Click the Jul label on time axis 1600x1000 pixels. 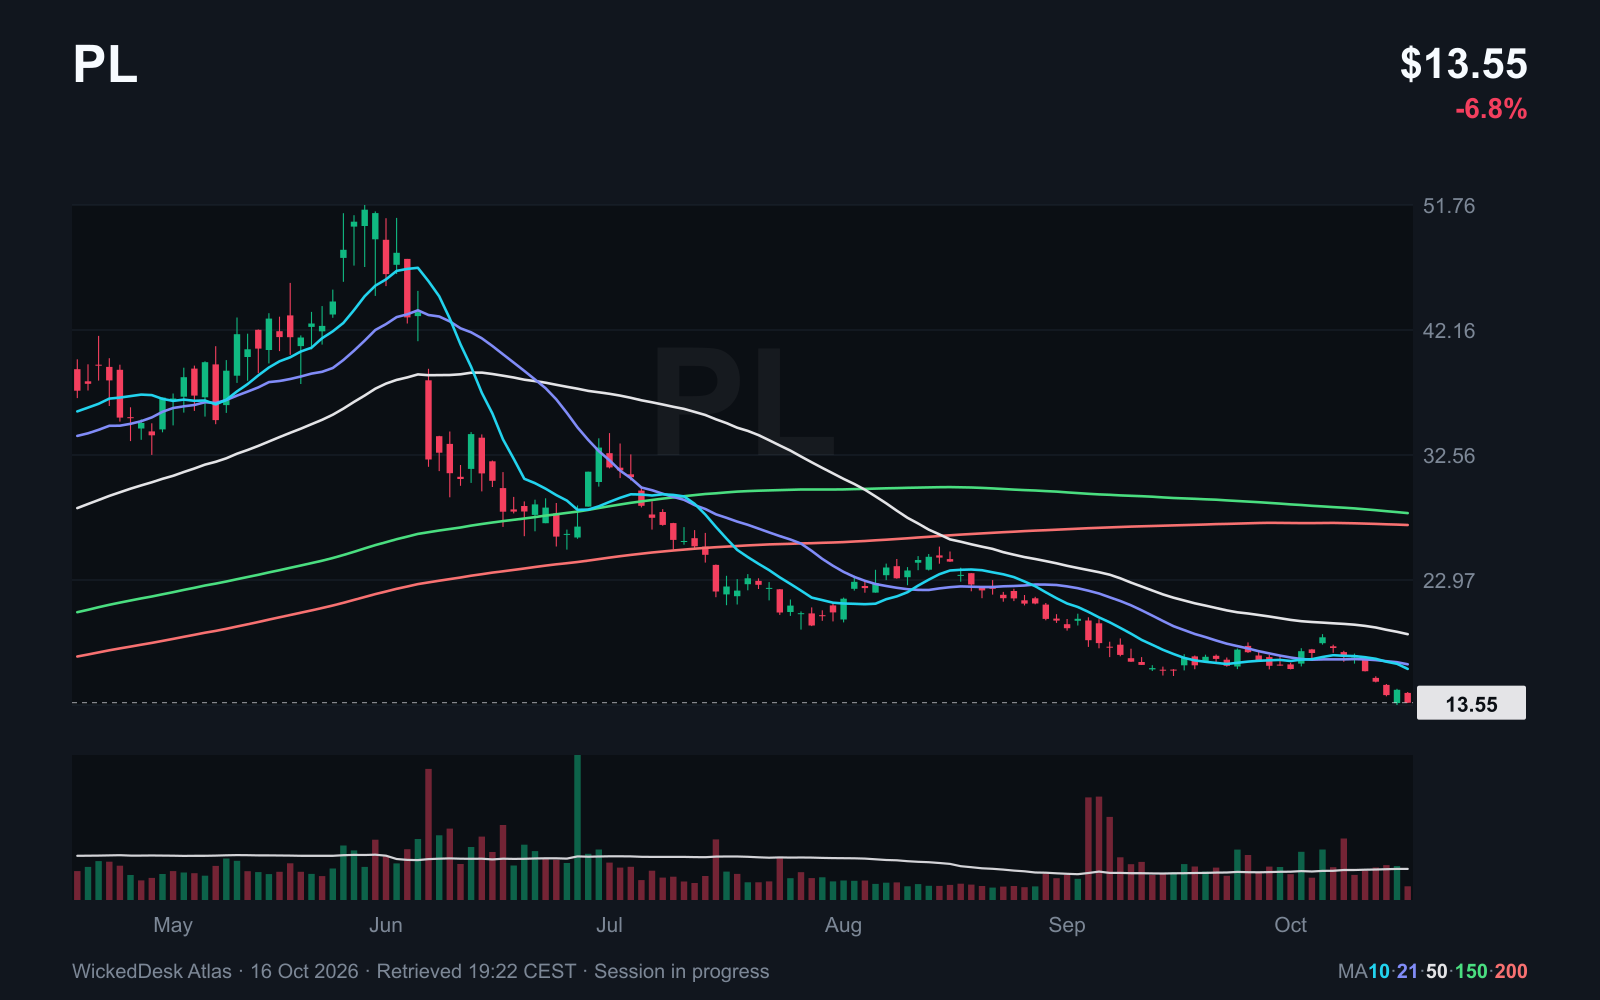(x=609, y=925)
